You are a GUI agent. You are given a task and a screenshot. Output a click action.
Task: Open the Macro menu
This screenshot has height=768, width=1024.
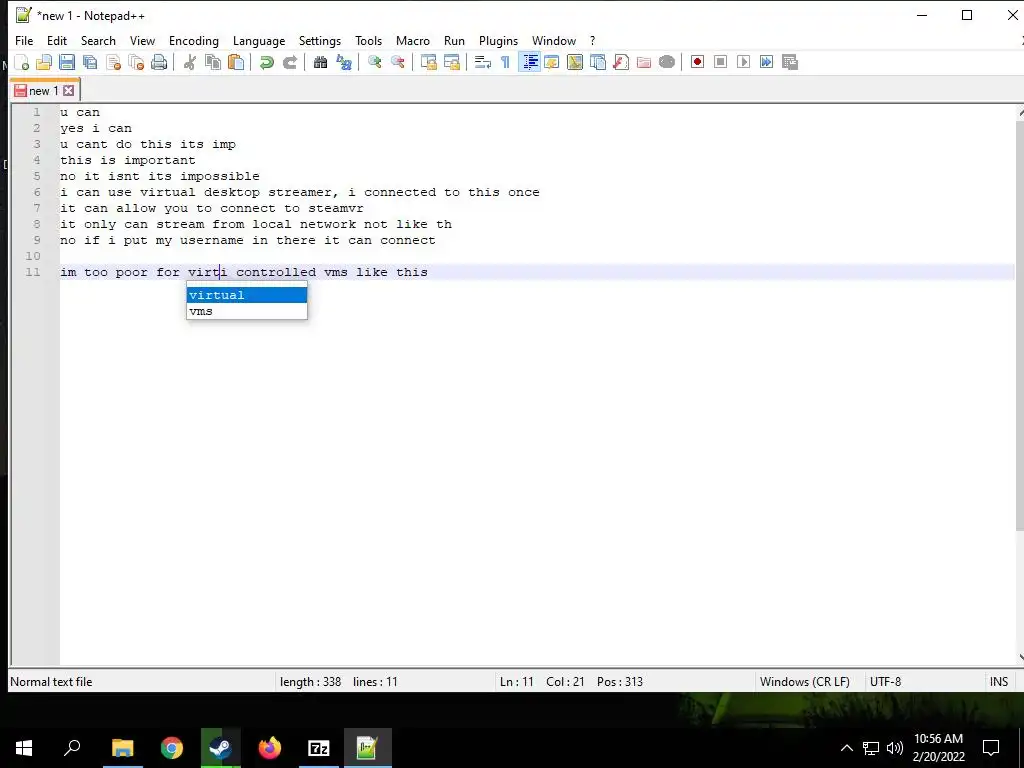[x=413, y=40]
